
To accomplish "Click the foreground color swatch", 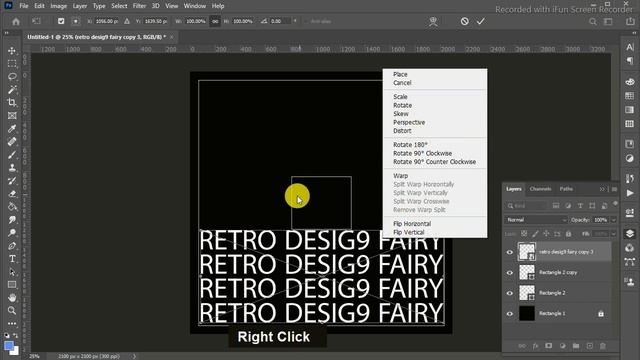I will [9, 346].
